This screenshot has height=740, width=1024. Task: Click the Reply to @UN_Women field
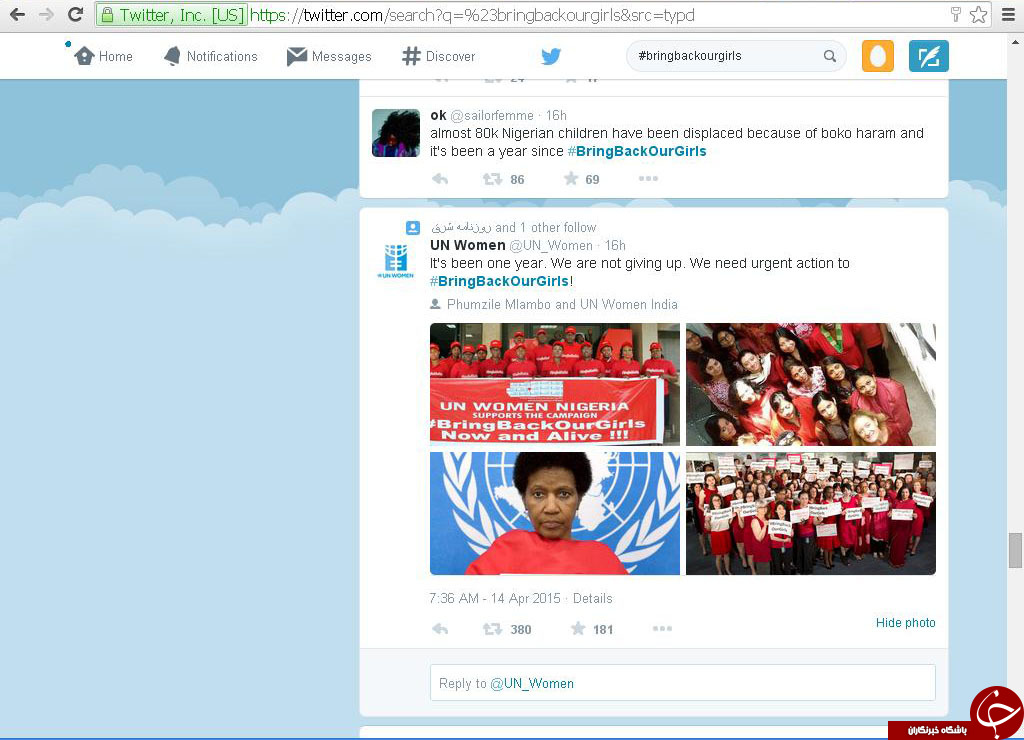point(682,683)
